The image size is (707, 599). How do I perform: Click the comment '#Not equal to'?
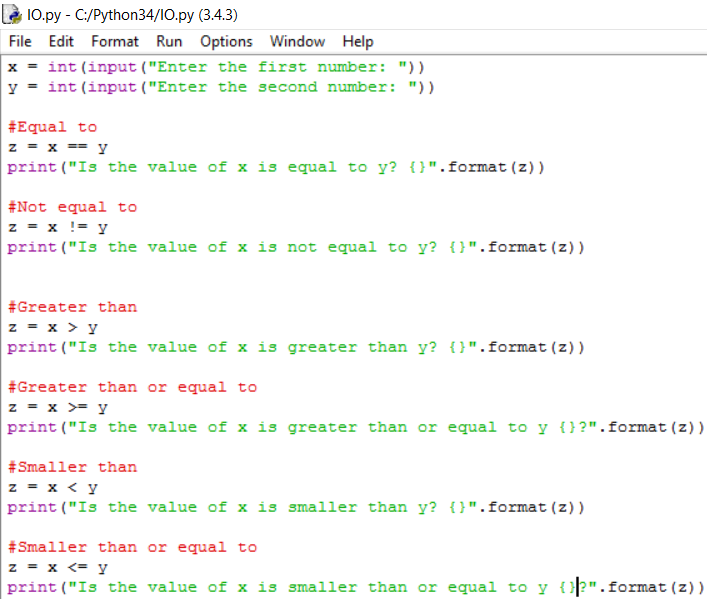click(72, 207)
